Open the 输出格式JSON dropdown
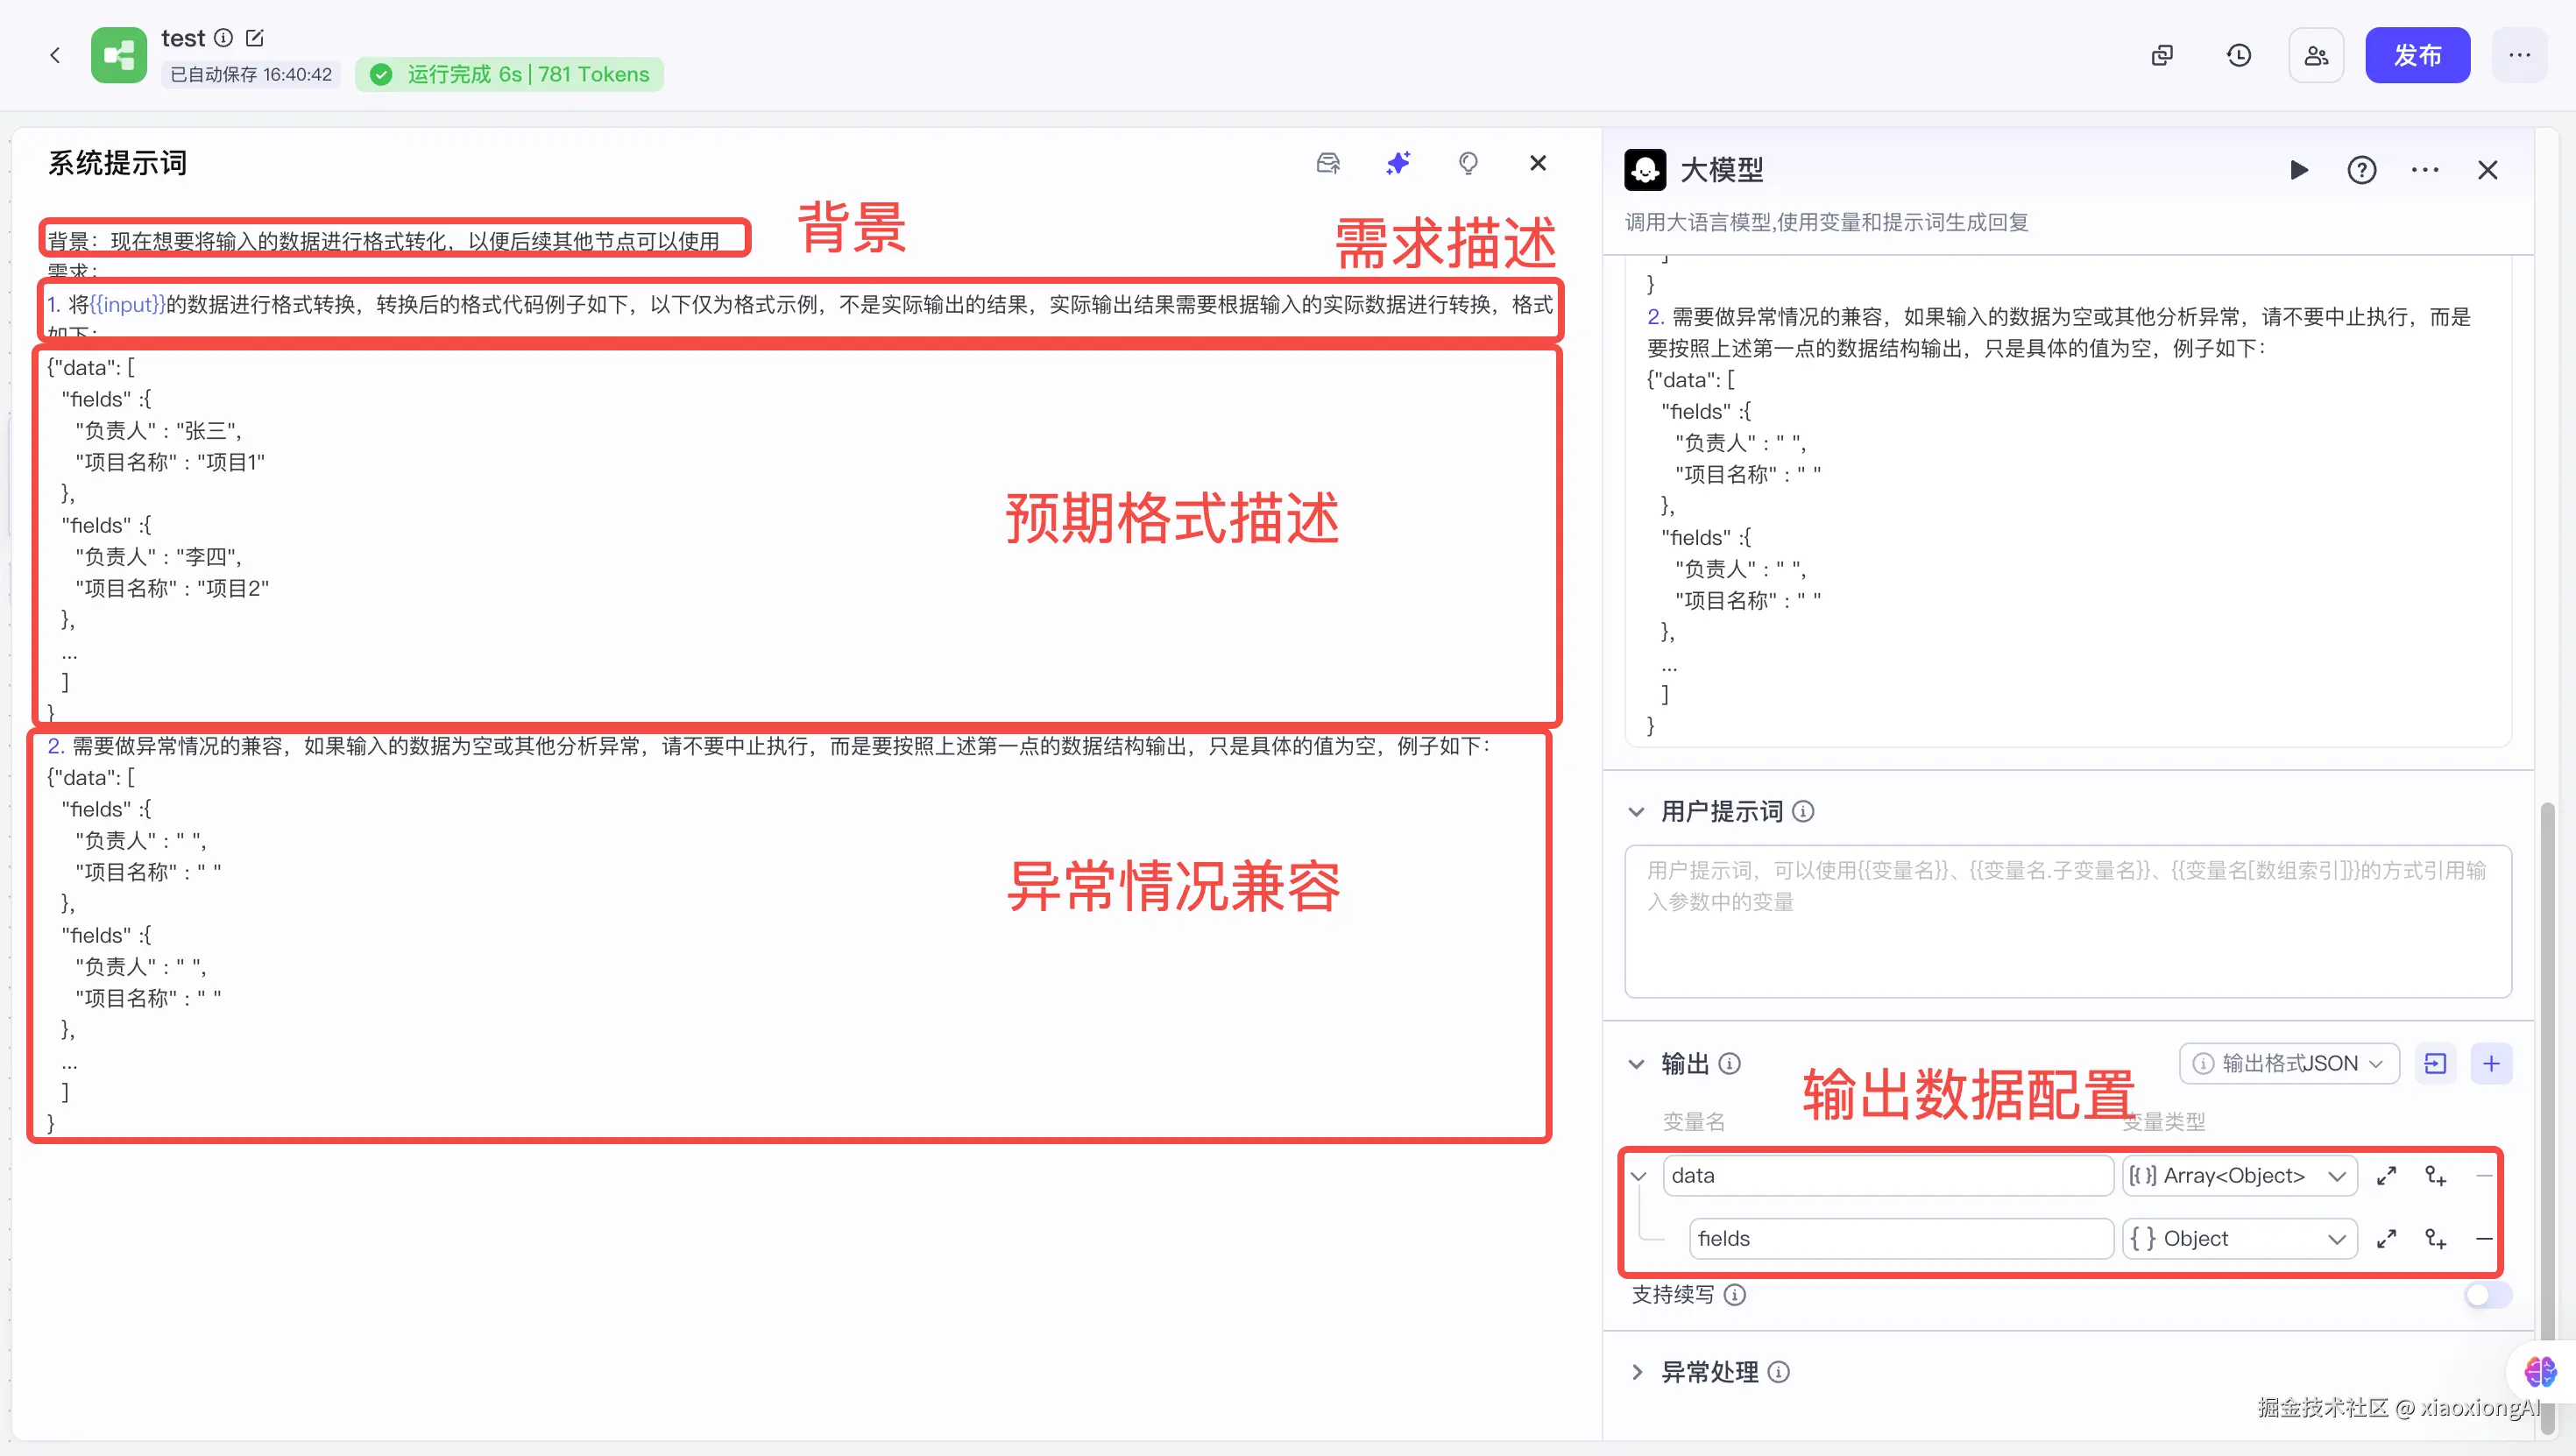 point(2289,1063)
